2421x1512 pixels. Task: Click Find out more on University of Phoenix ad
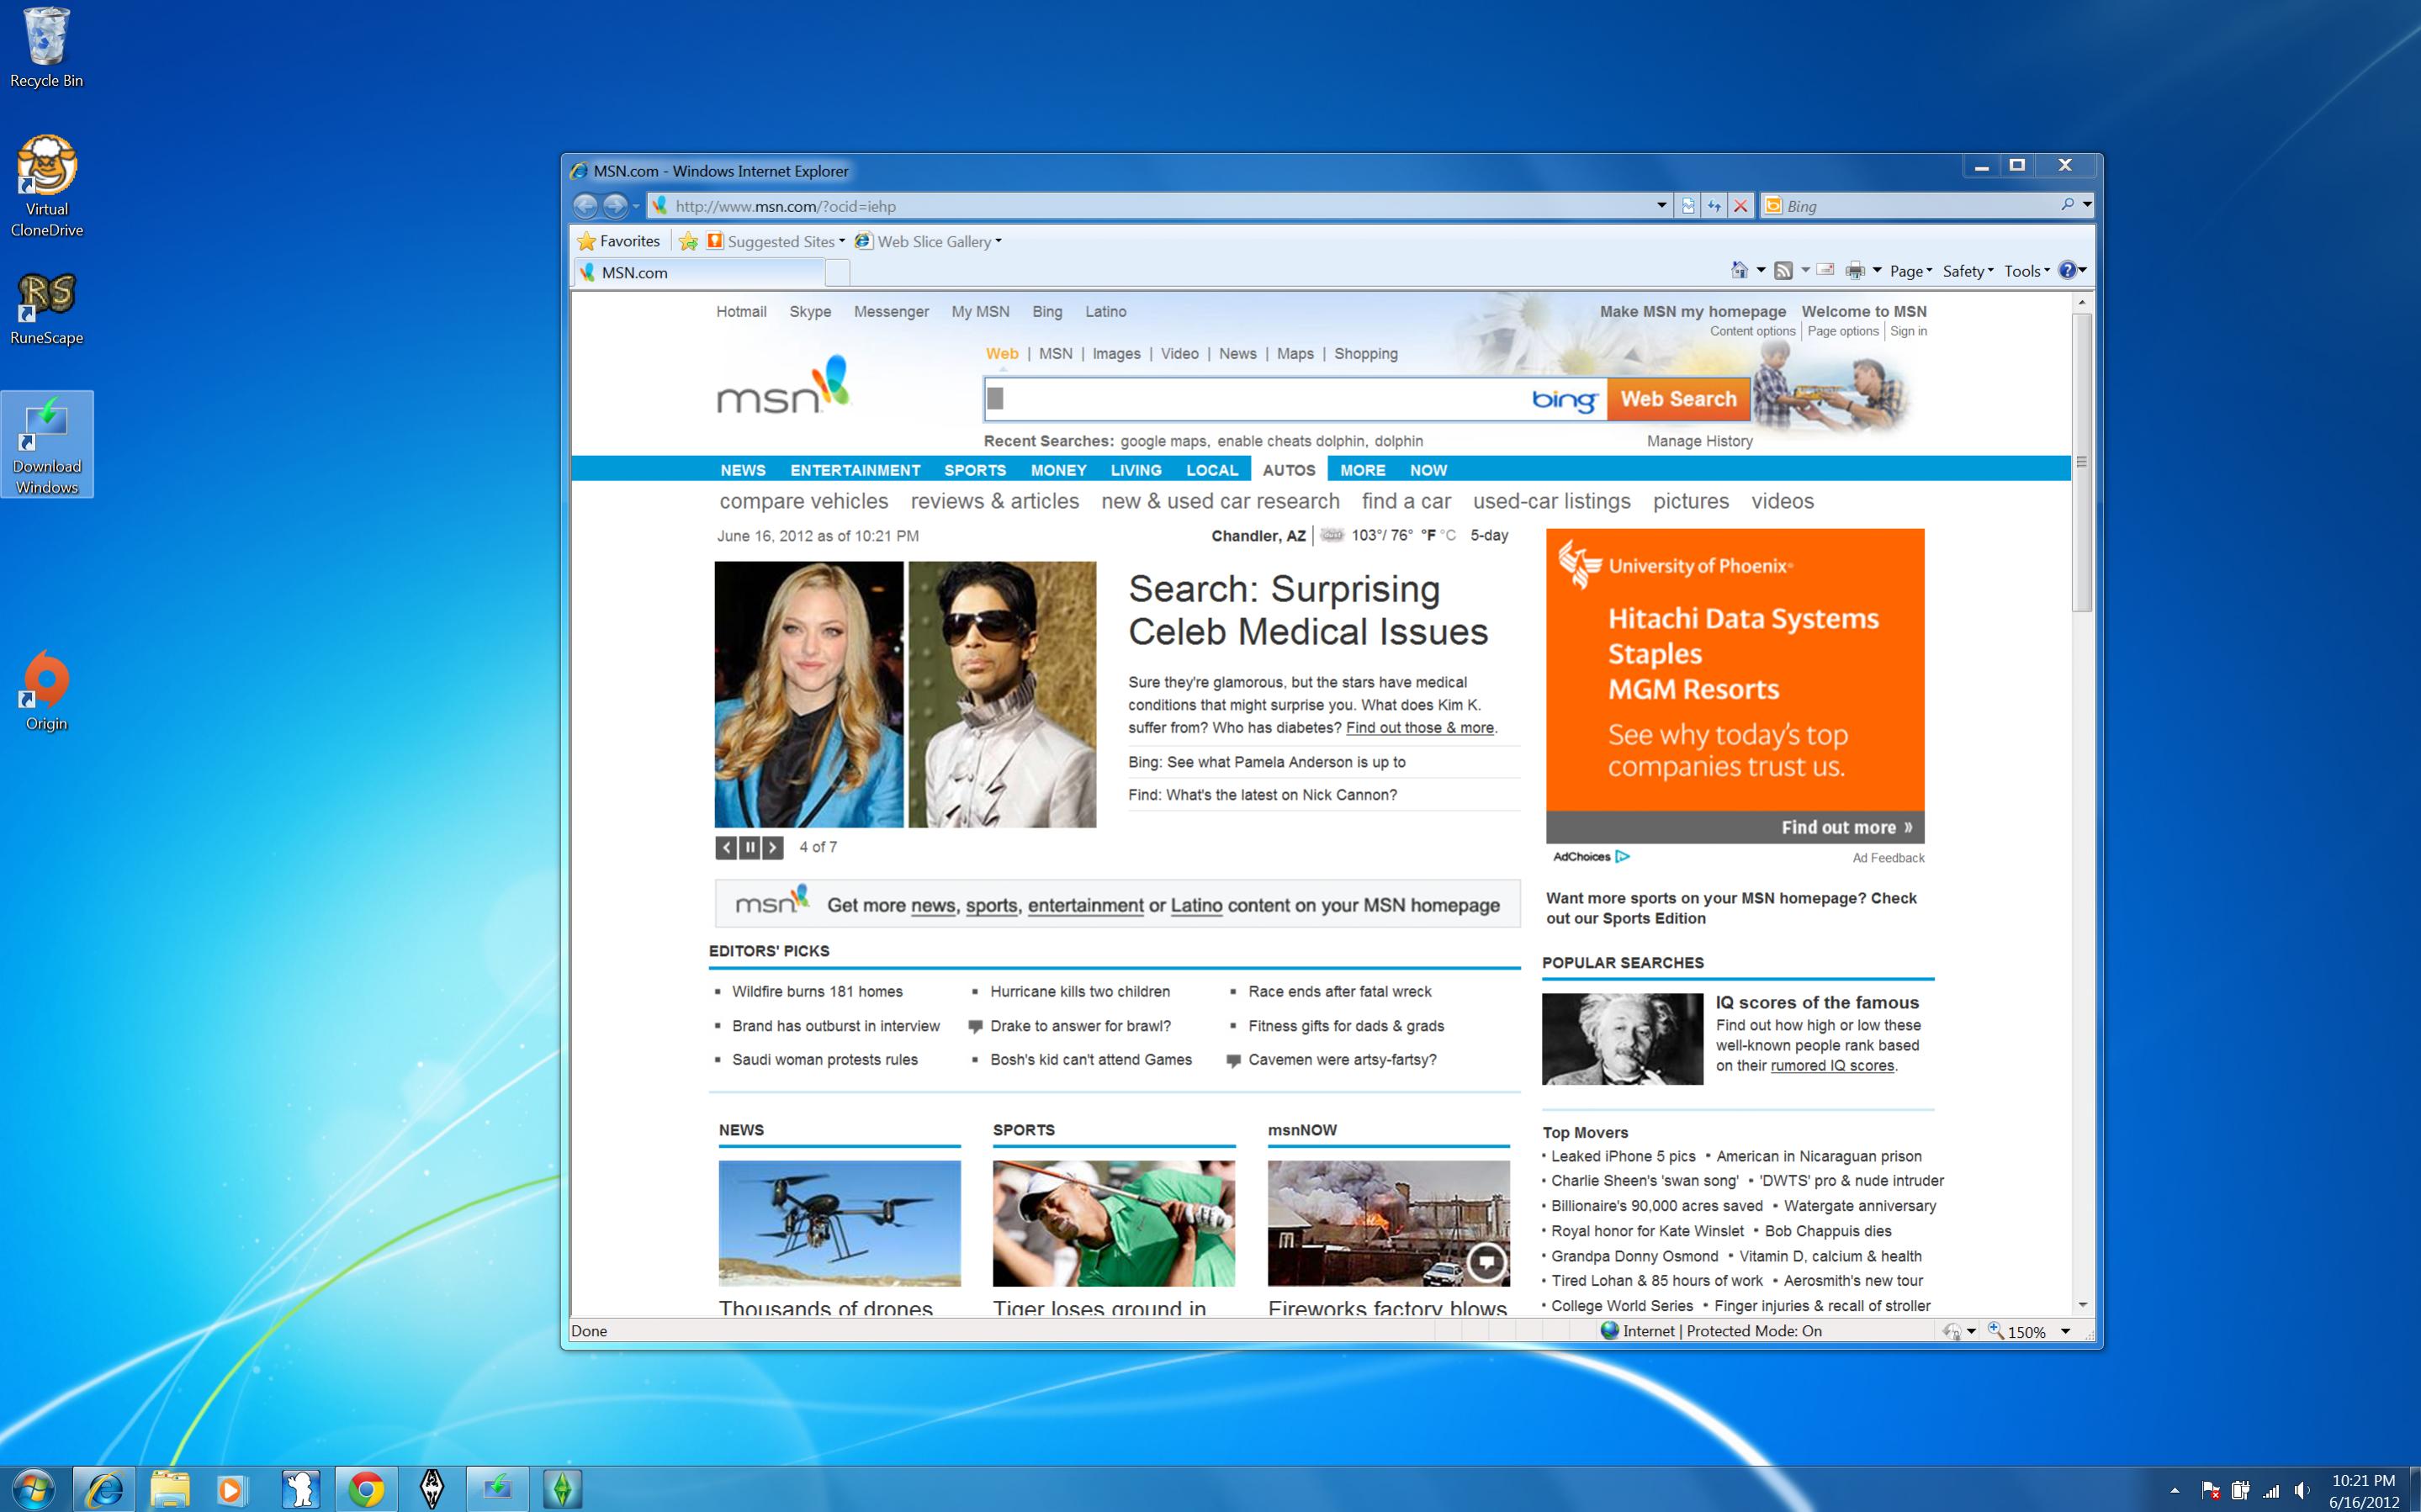(1846, 827)
